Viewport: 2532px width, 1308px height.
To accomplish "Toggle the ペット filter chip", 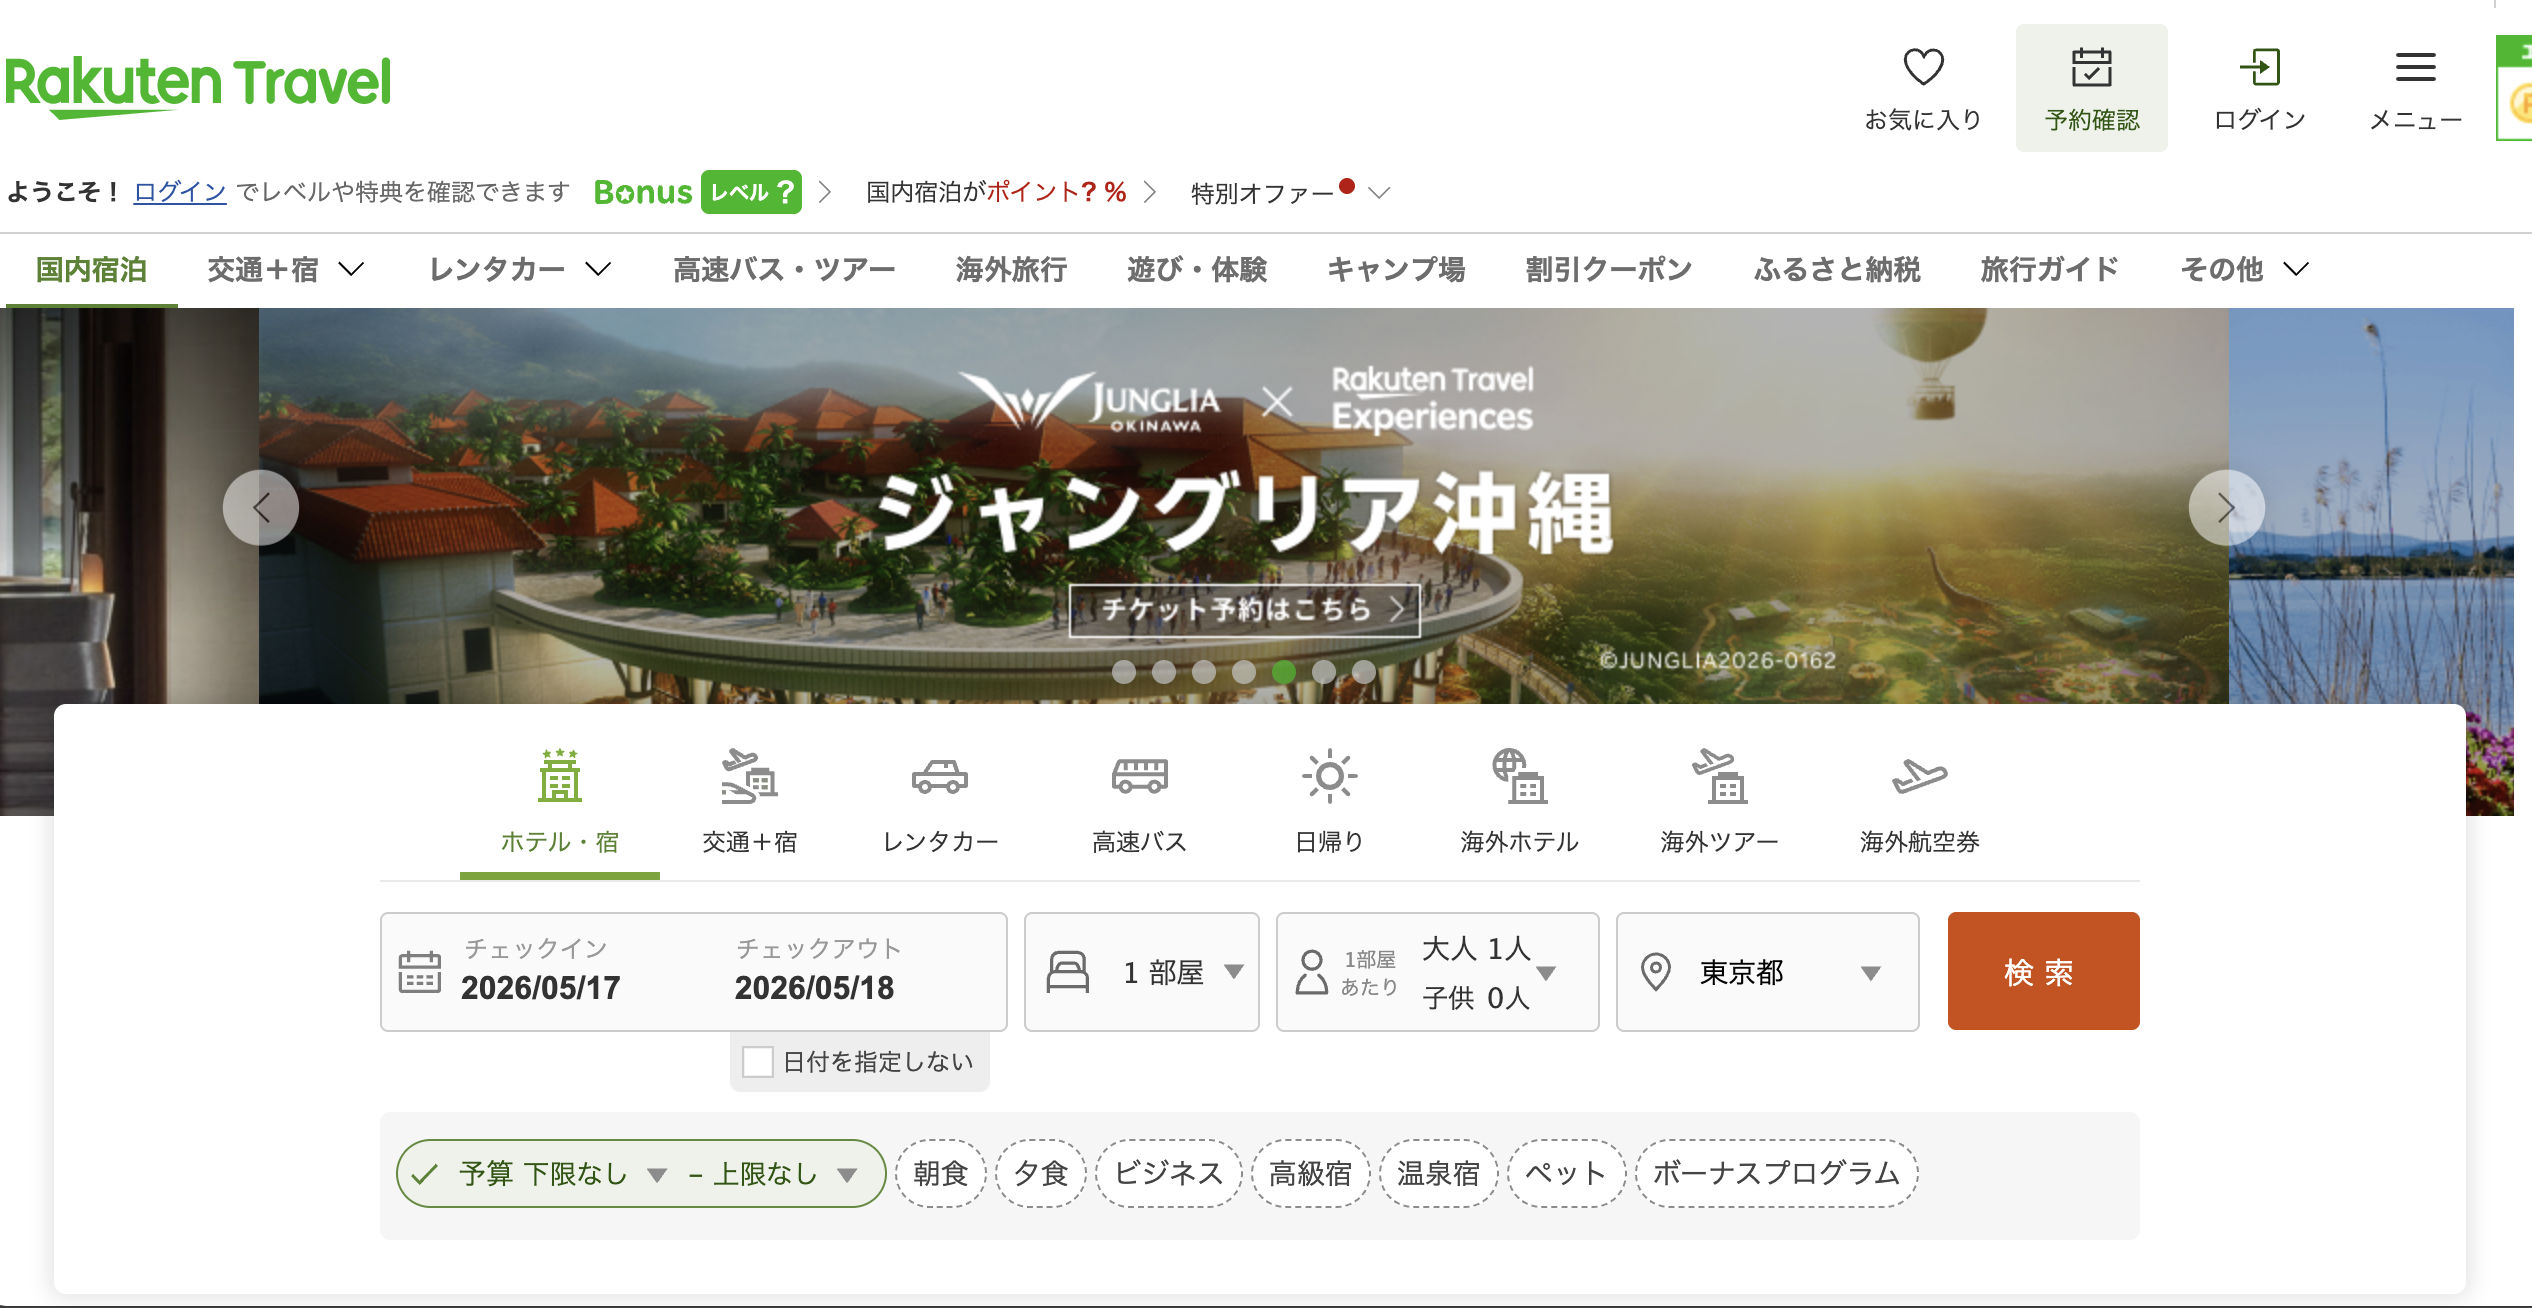I will coord(1566,1173).
